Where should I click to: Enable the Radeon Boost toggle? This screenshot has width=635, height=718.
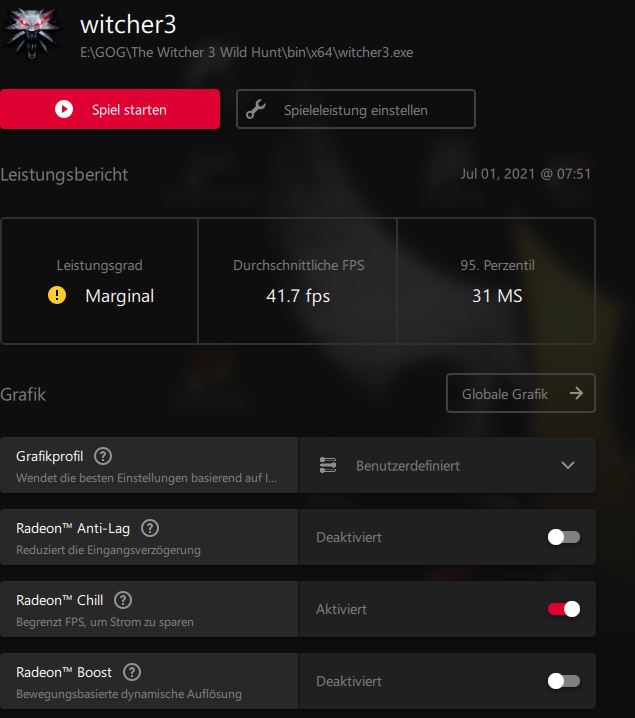pos(564,681)
